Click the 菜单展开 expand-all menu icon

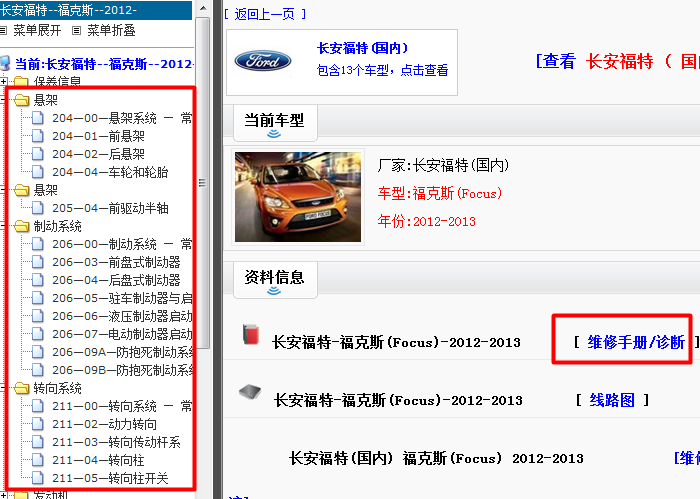click(x=4, y=30)
